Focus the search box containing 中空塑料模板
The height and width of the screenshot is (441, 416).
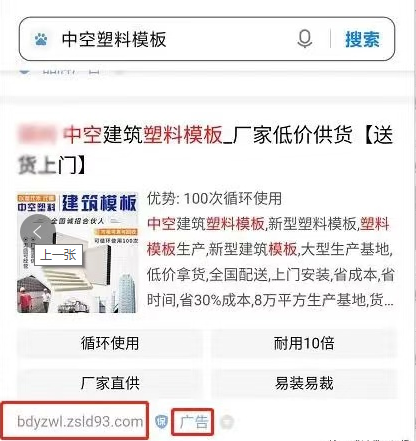pyautogui.click(x=207, y=39)
